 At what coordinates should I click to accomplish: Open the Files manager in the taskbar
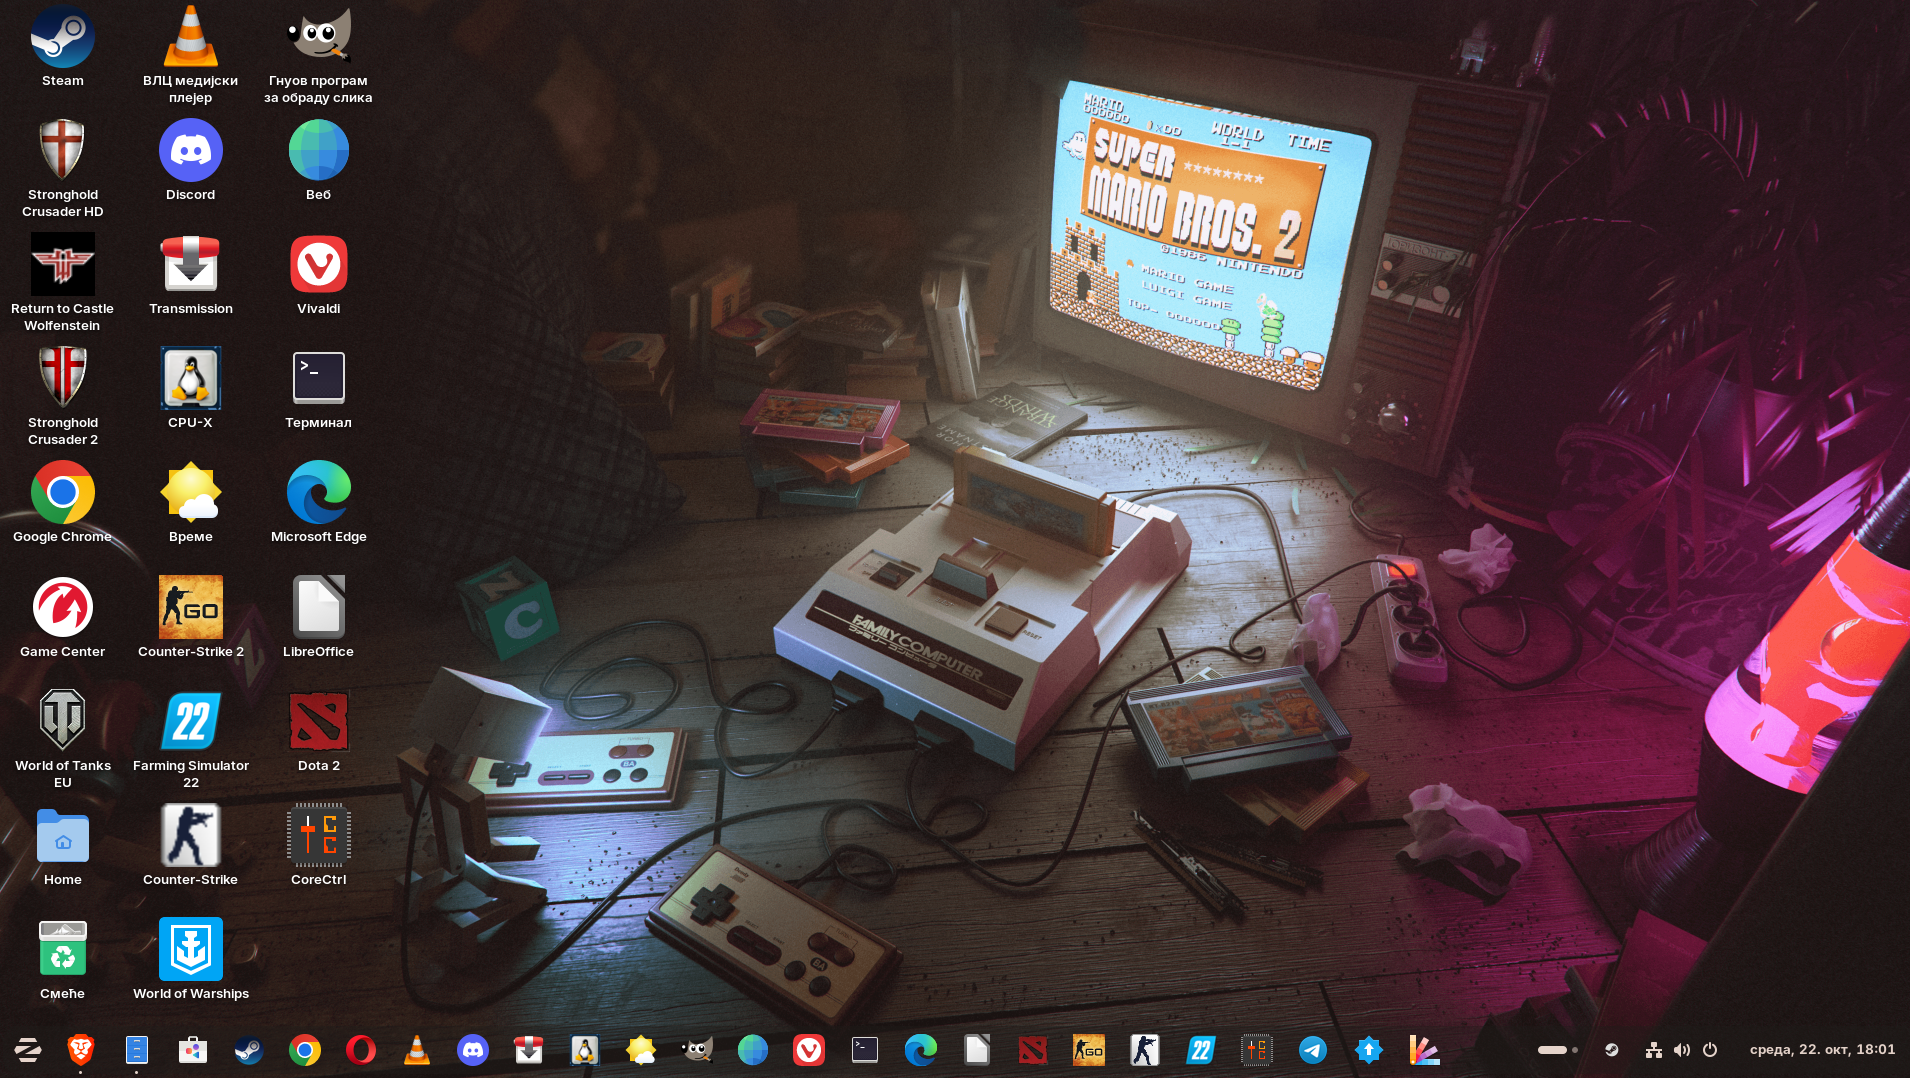[137, 1049]
